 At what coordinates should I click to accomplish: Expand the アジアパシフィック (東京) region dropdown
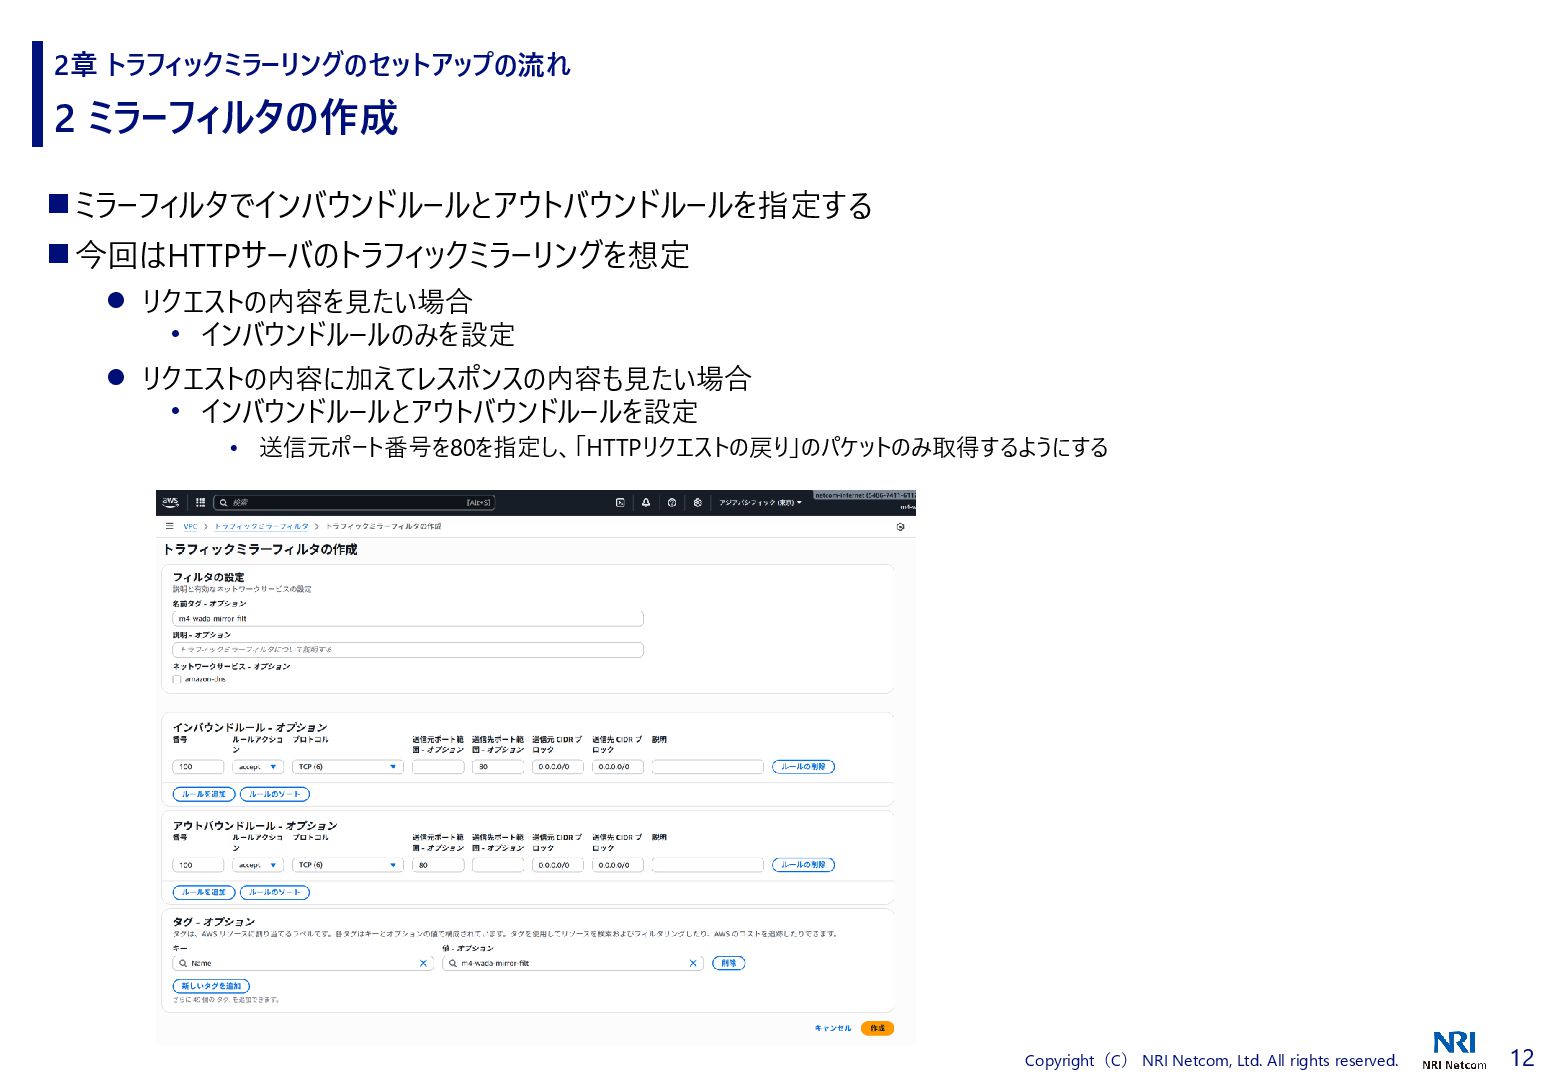coord(760,502)
